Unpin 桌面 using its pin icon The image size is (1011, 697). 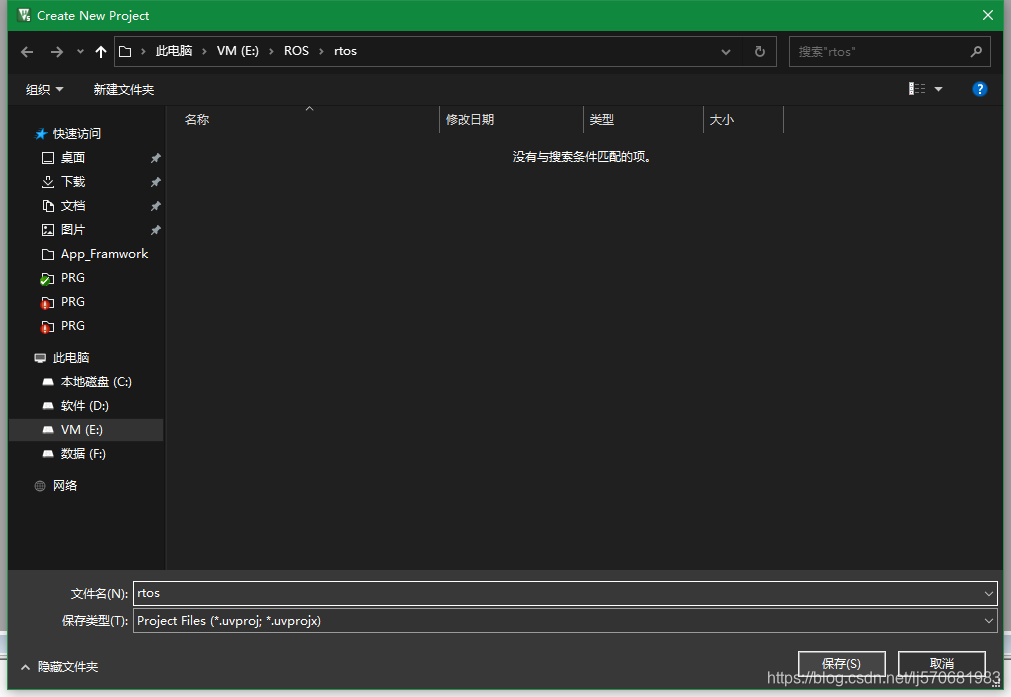click(155, 158)
